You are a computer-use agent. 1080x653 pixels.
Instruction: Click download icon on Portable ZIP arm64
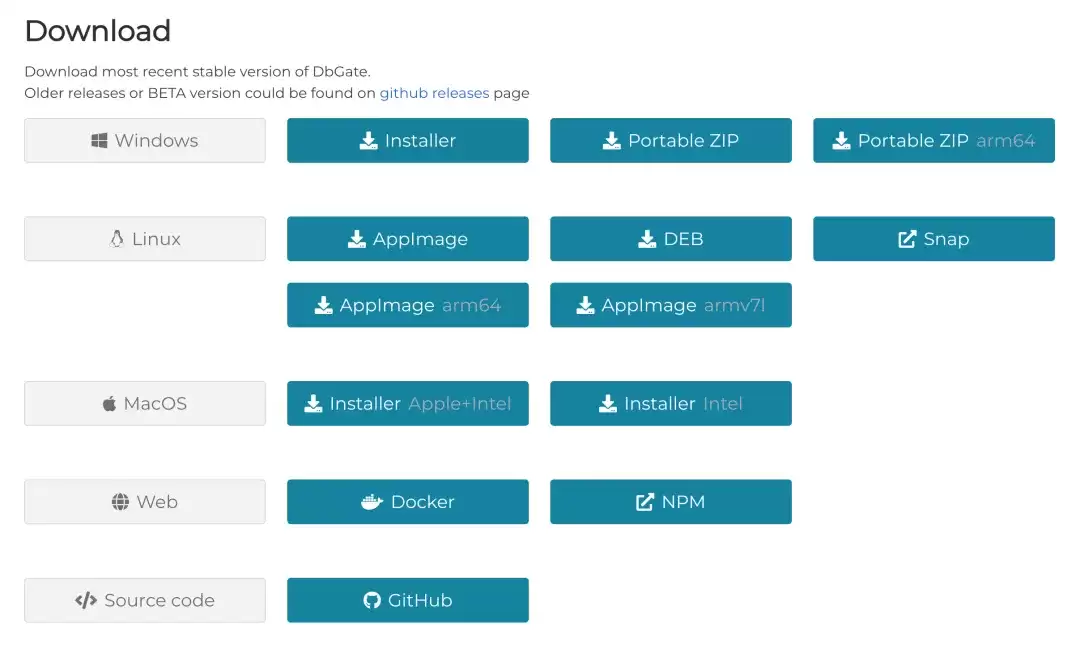pos(841,141)
